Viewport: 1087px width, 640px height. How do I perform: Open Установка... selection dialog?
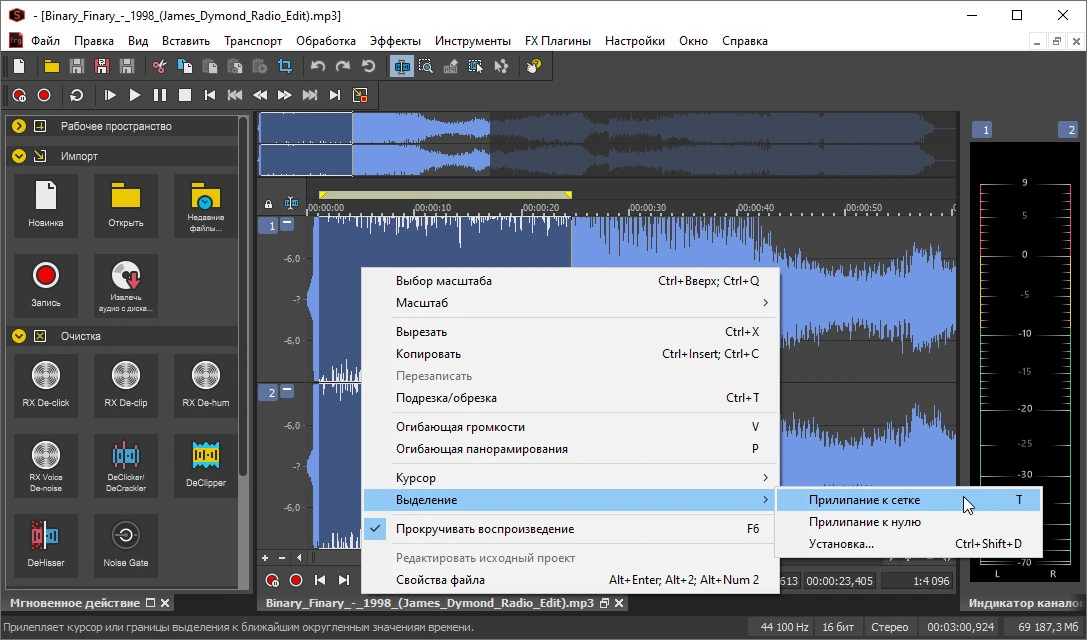(x=908, y=544)
